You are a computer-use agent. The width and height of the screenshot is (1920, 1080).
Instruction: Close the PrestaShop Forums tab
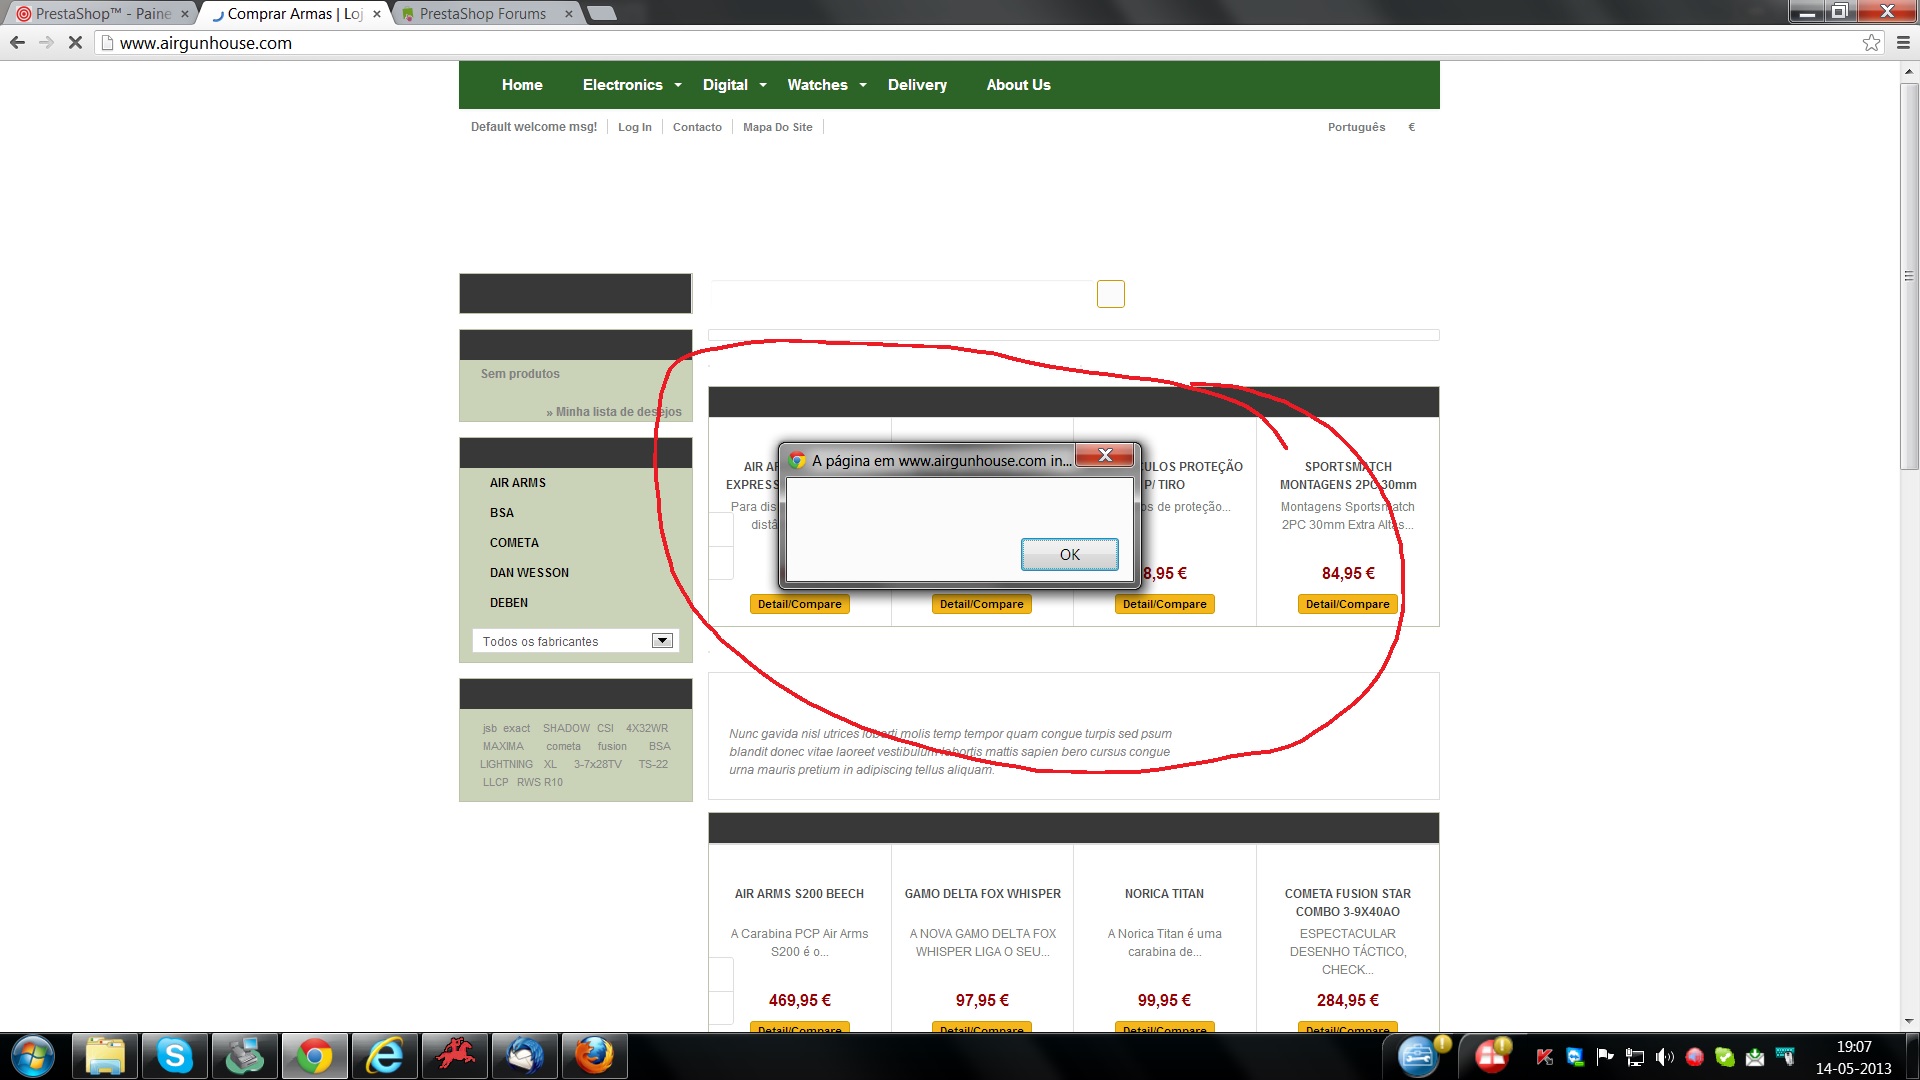(x=569, y=14)
